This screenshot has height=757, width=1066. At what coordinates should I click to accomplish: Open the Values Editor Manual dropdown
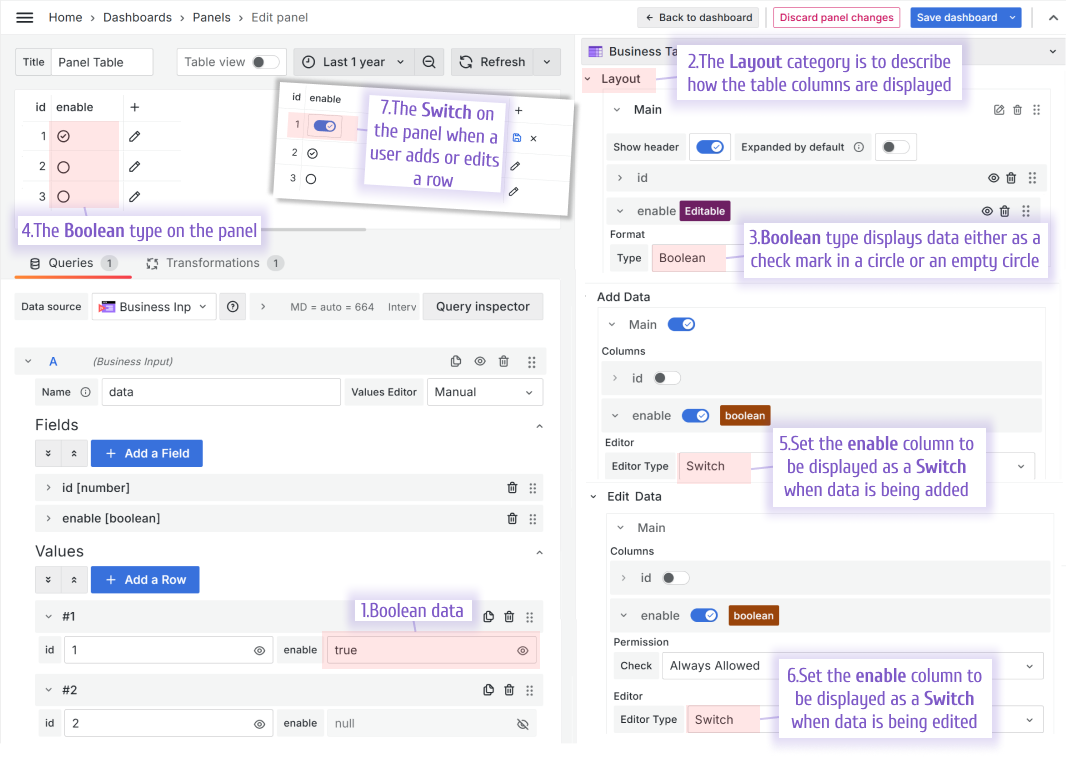[x=484, y=392]
